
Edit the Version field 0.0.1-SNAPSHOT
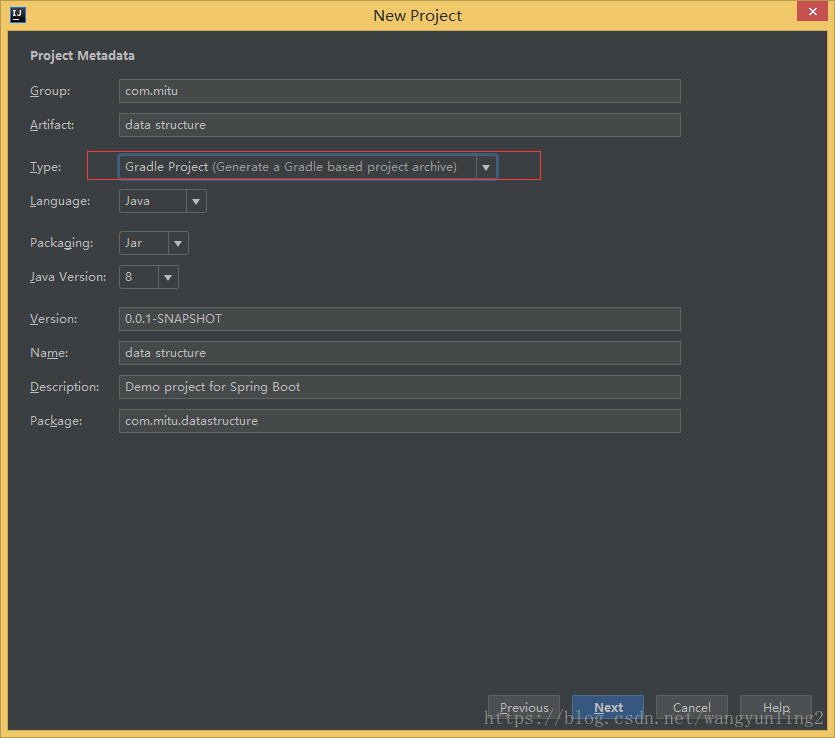coord(399,319)
